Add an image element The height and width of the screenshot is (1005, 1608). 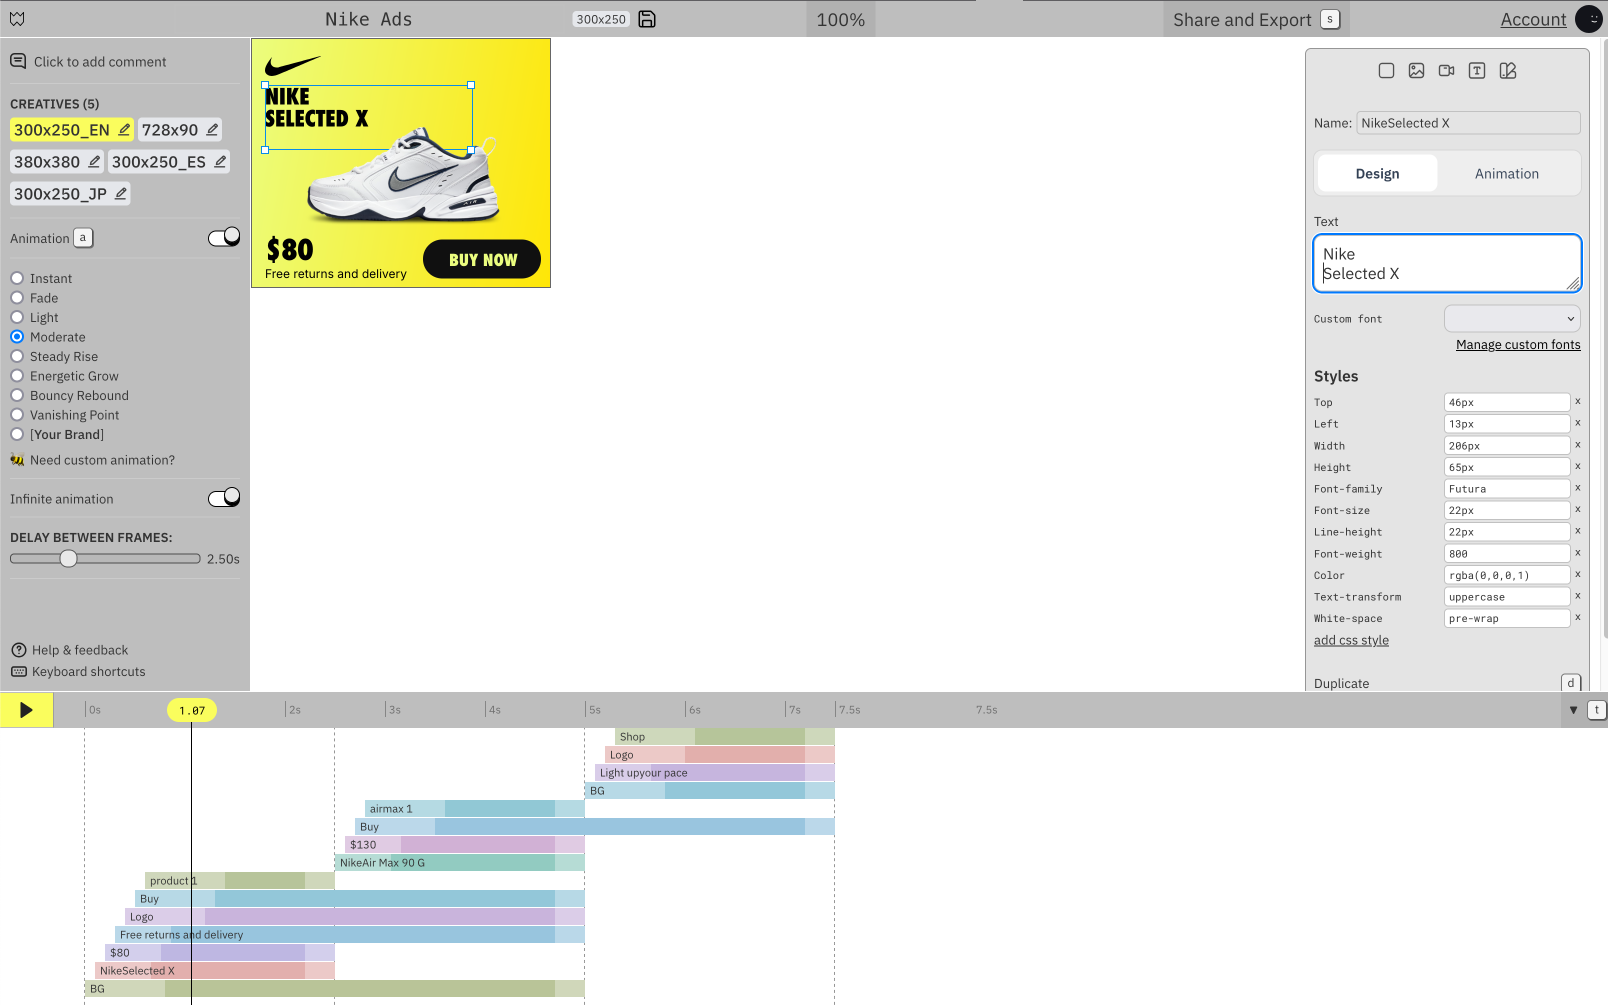[1416, 71]
